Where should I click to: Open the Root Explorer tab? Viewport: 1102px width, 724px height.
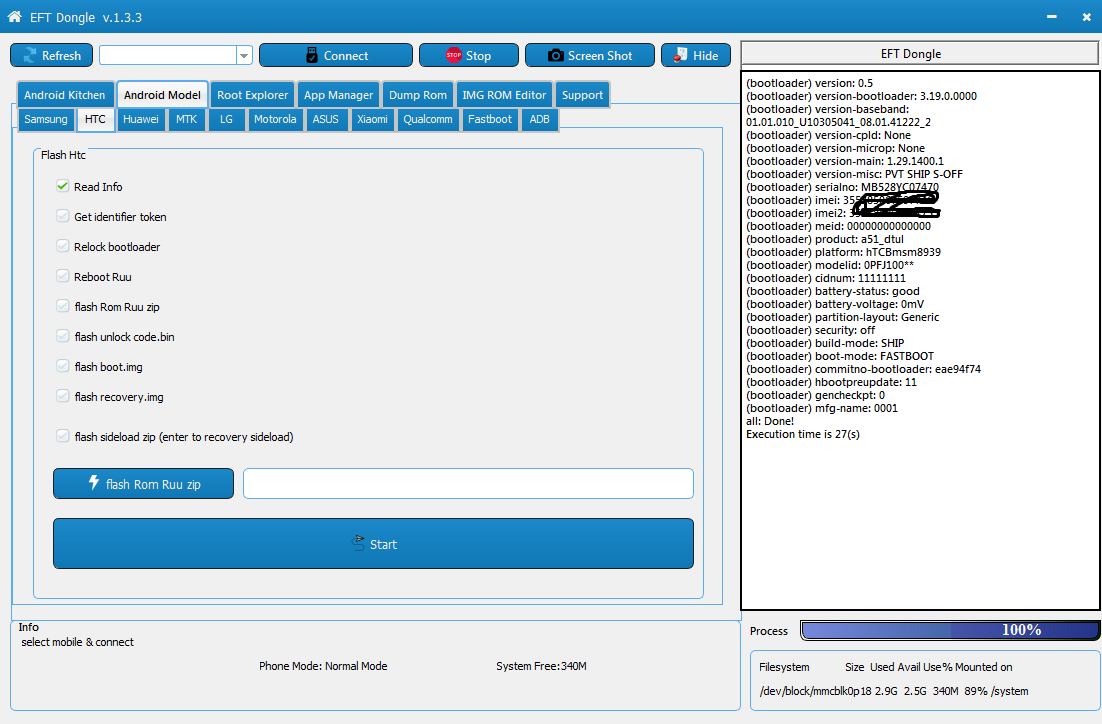click(x=252, y=95)
